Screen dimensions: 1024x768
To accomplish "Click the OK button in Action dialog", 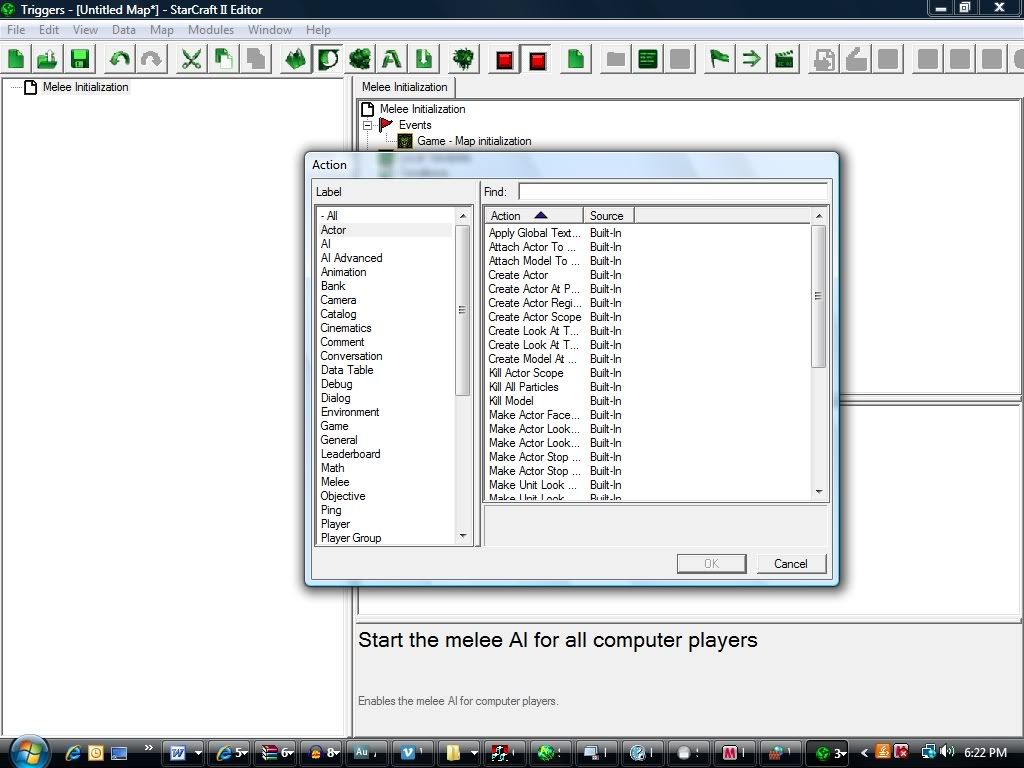I will [711, 564].
